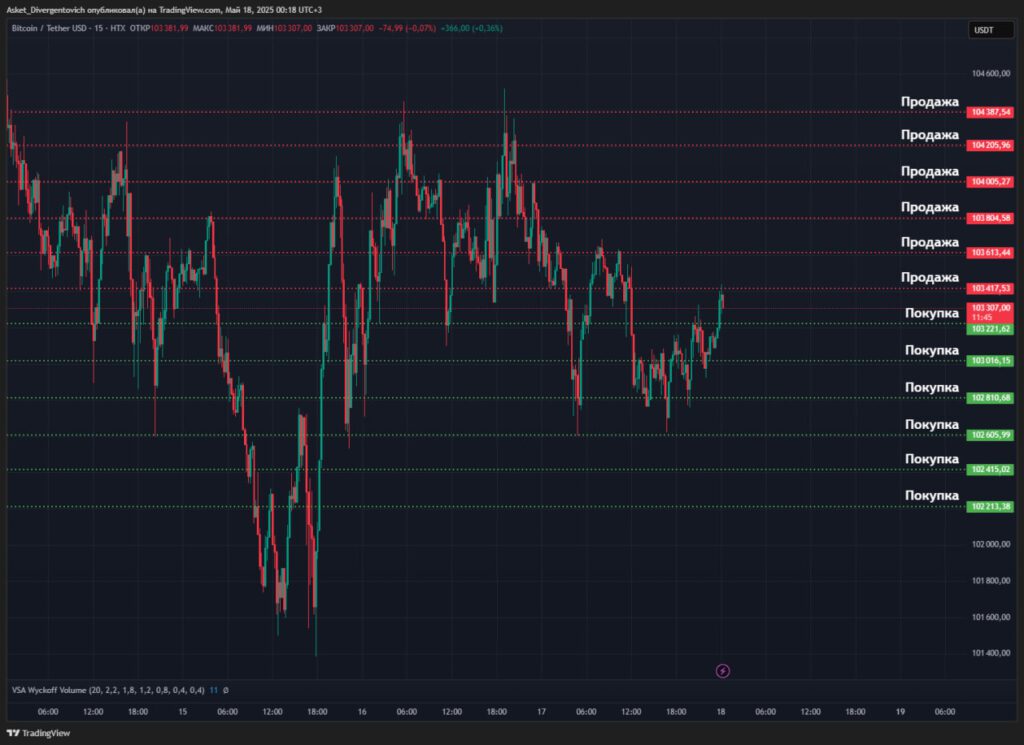1024x745 pixels.
Task: Click the Покупка label at 103 221,62
Action: (x=931, y=313)
